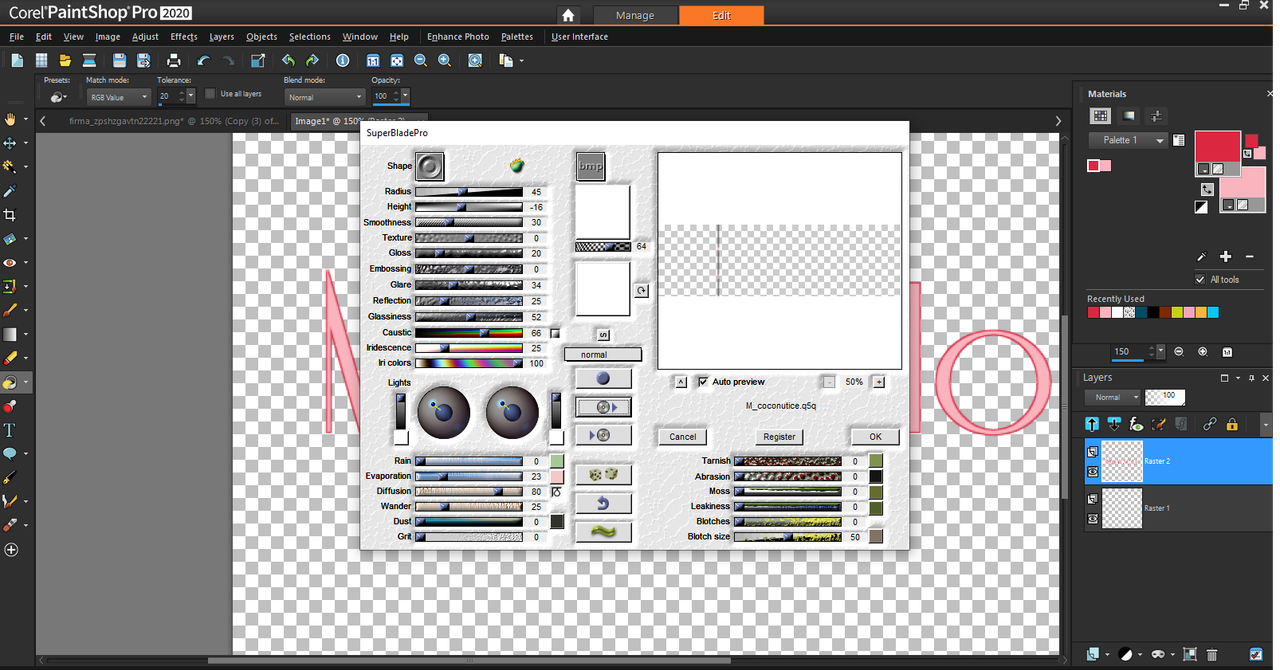
Task: Click the Print icon in main toolbar
Action: pos(174,61)
